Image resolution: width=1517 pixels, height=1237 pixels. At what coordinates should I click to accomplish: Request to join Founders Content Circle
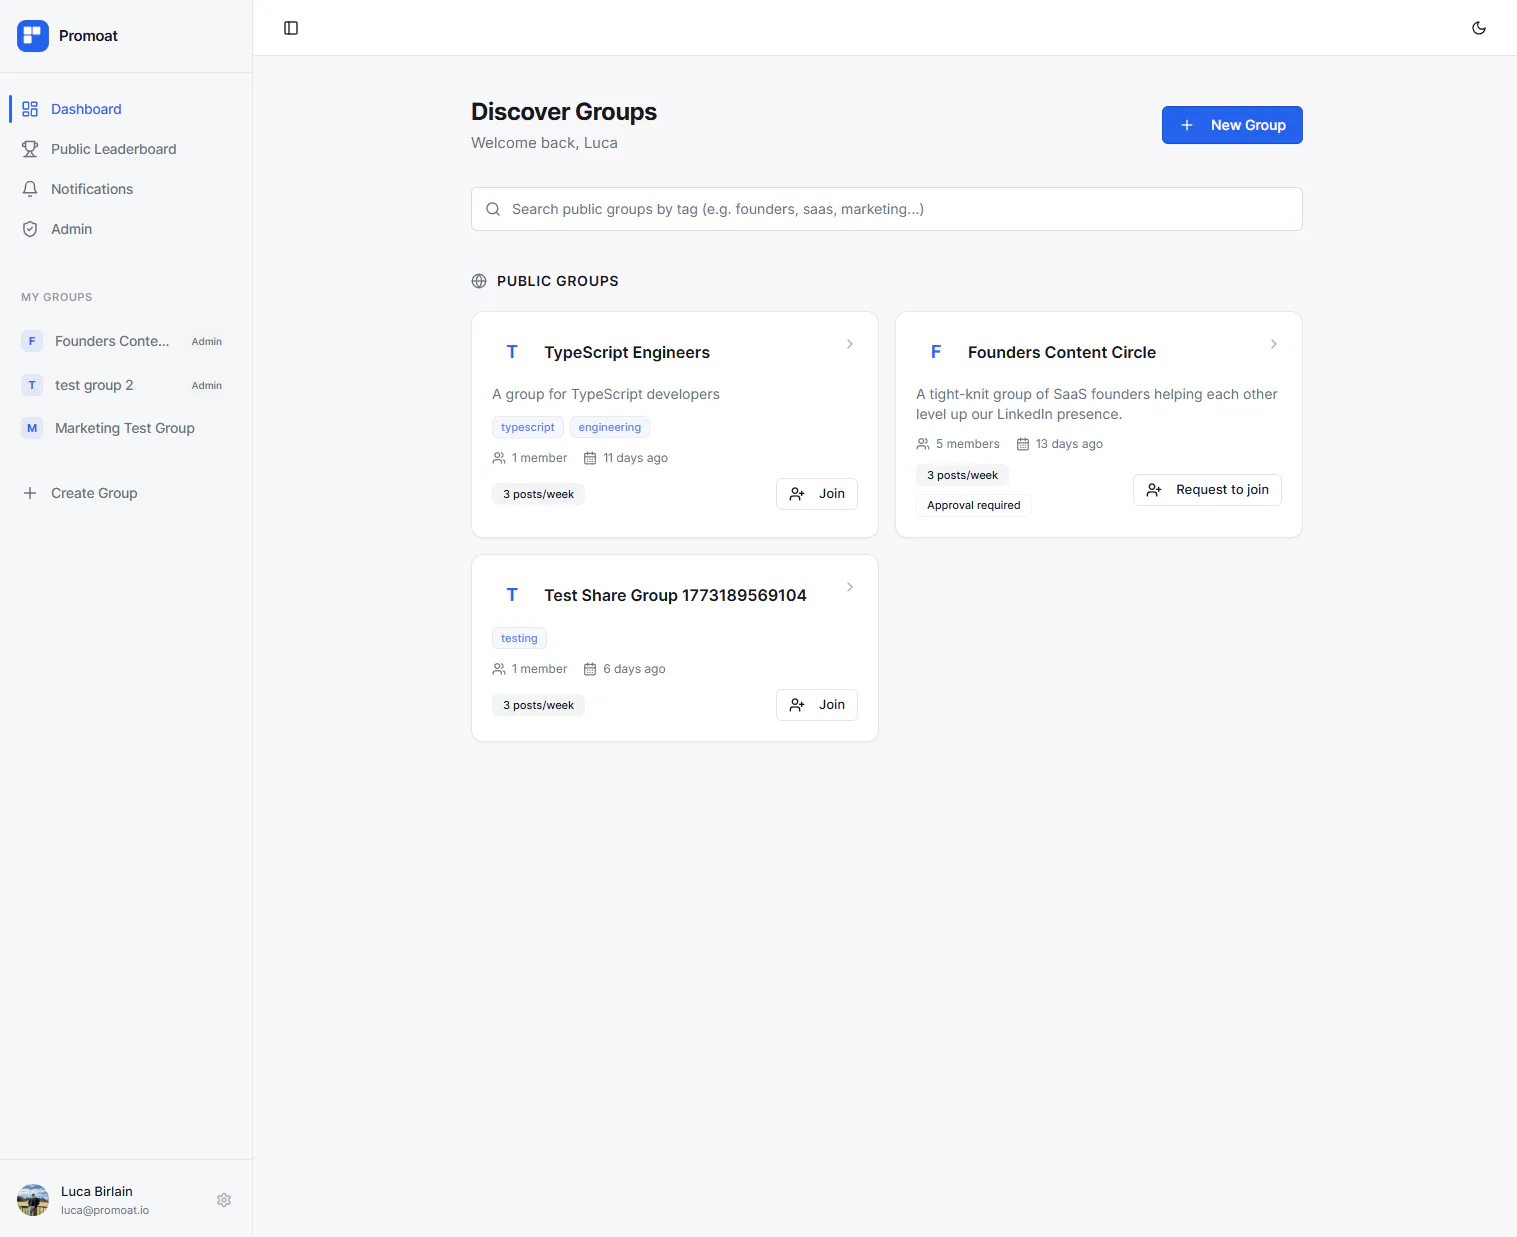click(x=1207, y=490)
